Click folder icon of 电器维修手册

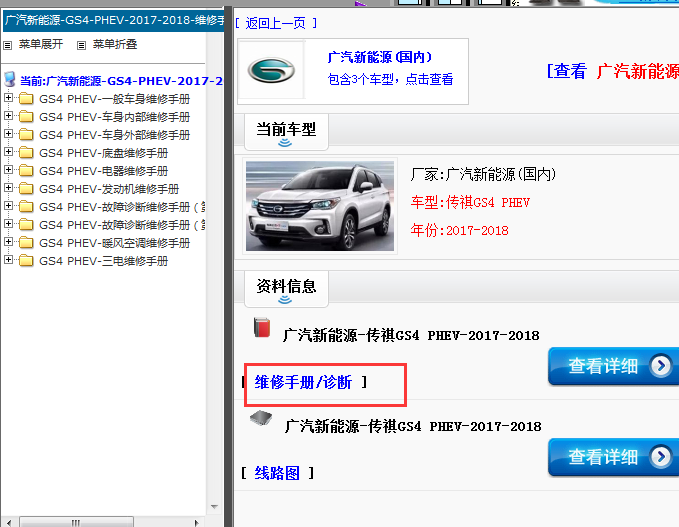point(26,171)
